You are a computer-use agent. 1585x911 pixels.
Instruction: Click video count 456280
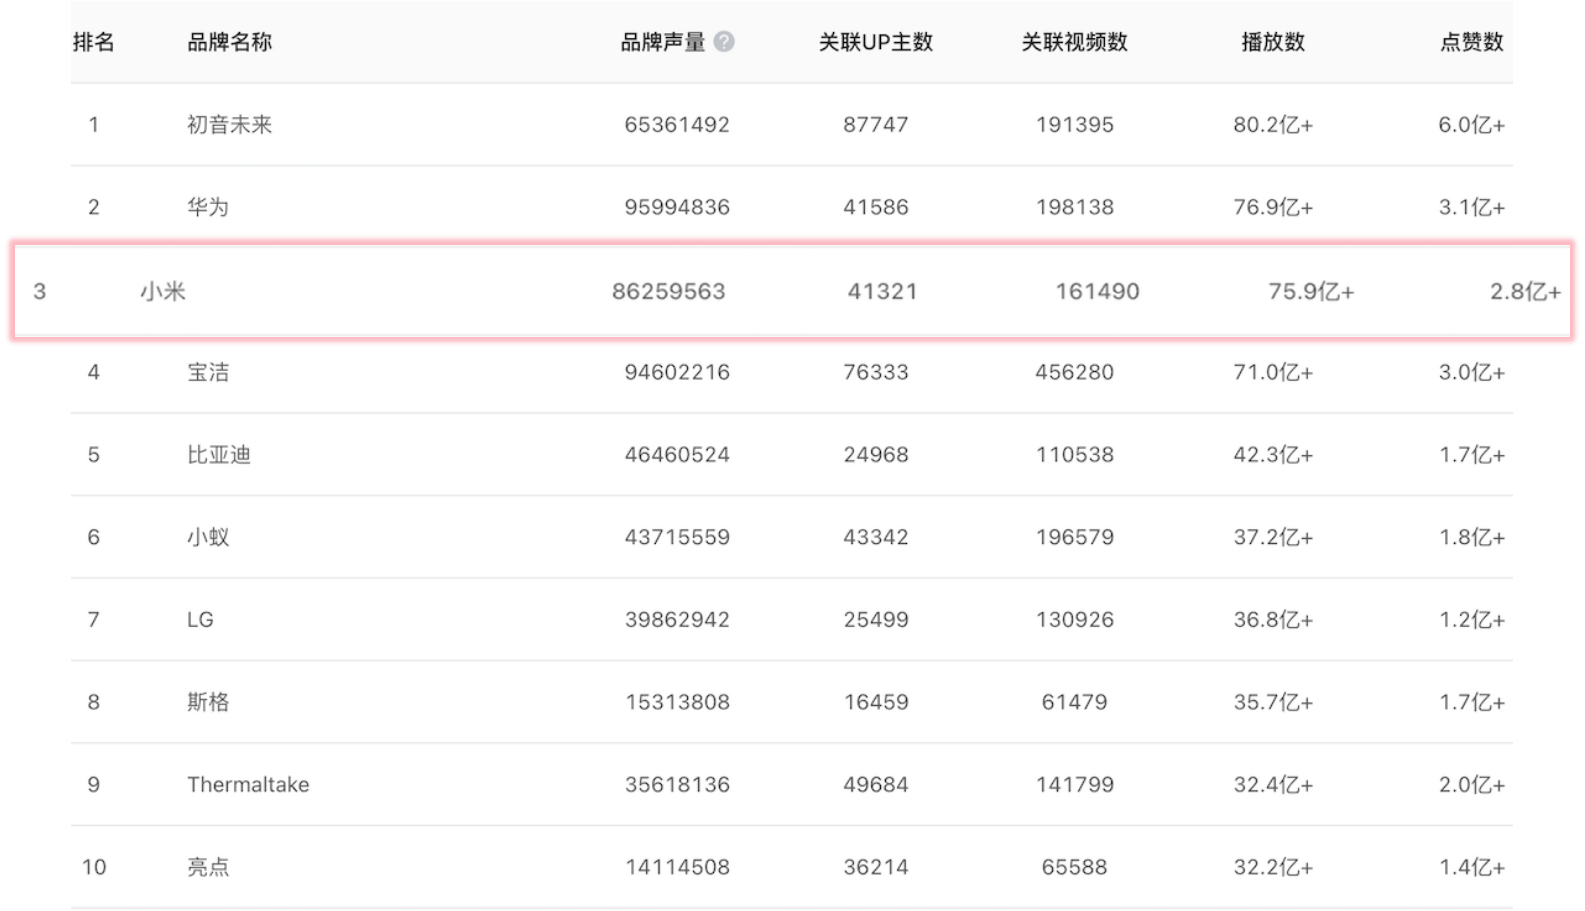click(x=1075, y=372)
